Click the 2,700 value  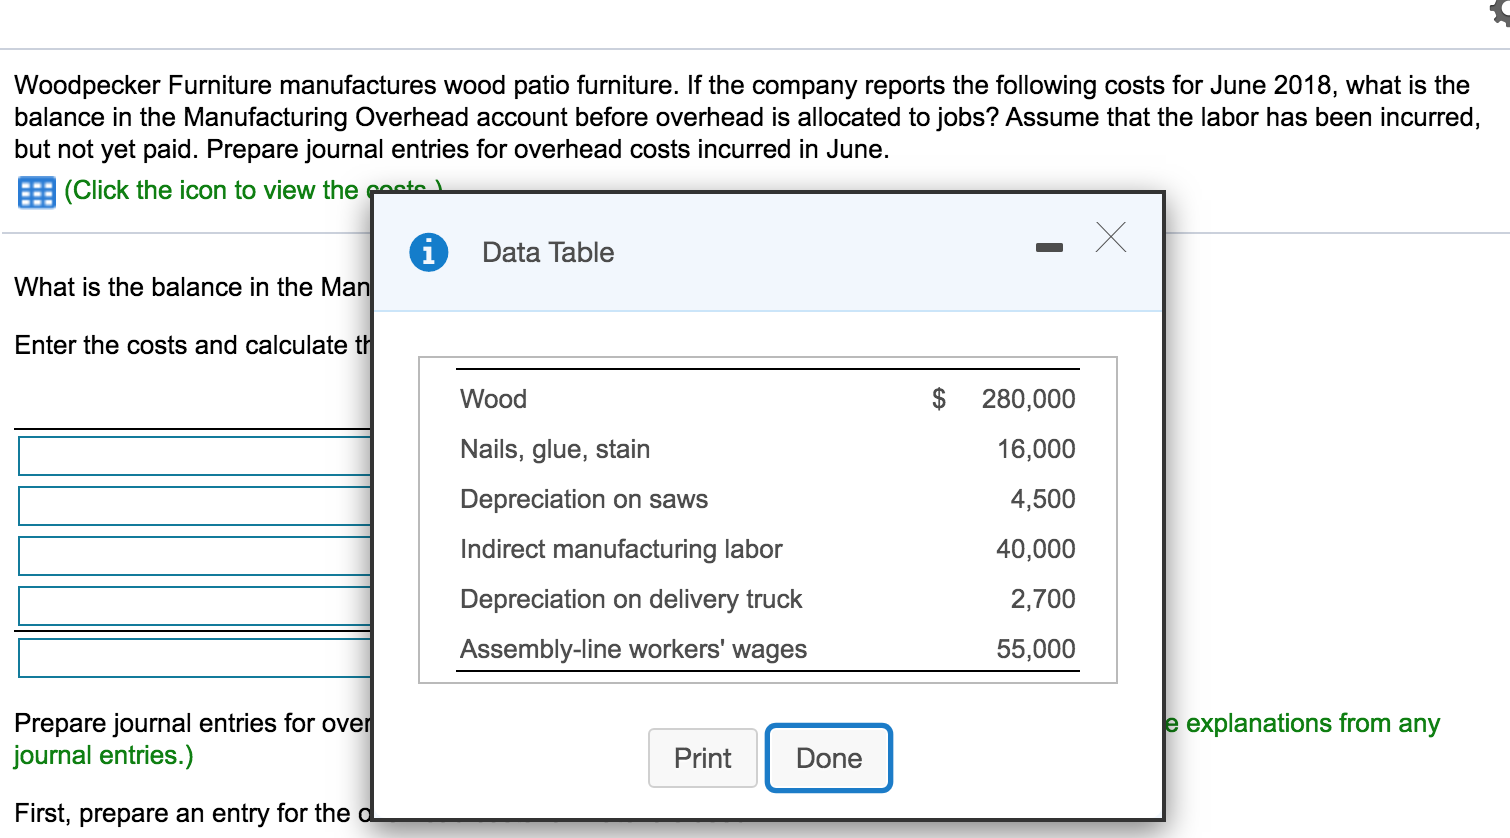pyautogui.click(x=1043, y=599)
